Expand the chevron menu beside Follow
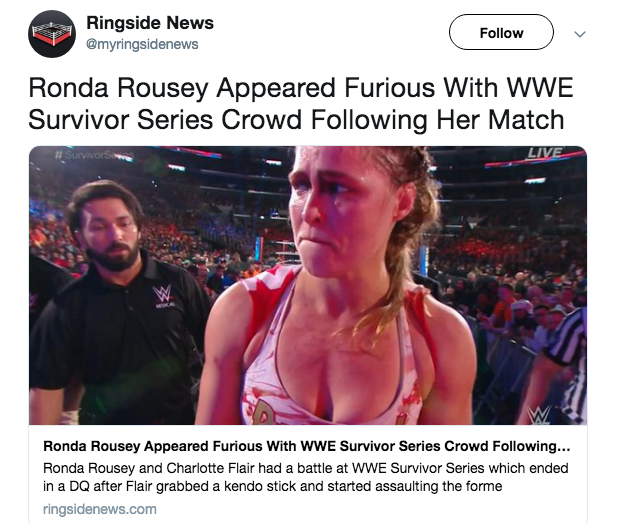Screen dimensions: 620x523 click(x=579, y=34)
